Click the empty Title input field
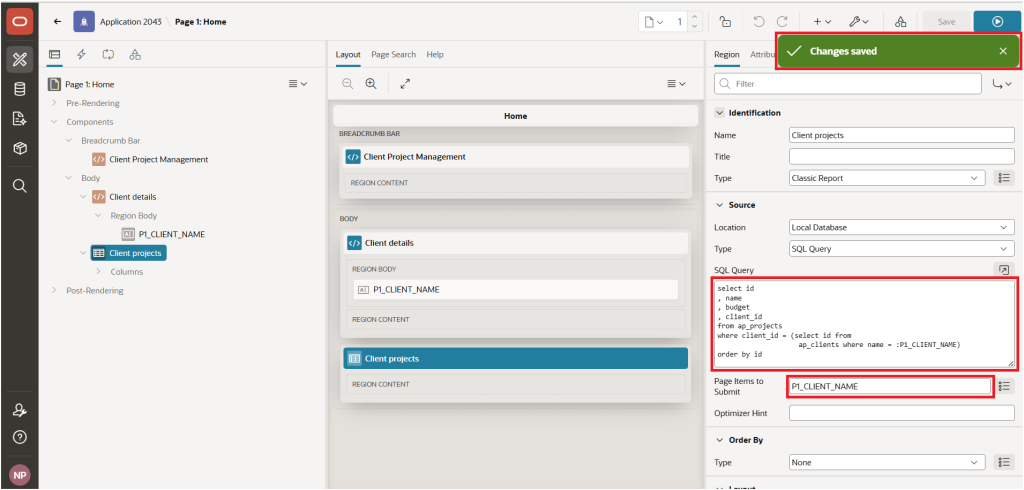This screenshot has width=1024, height=490. [901, 157]
